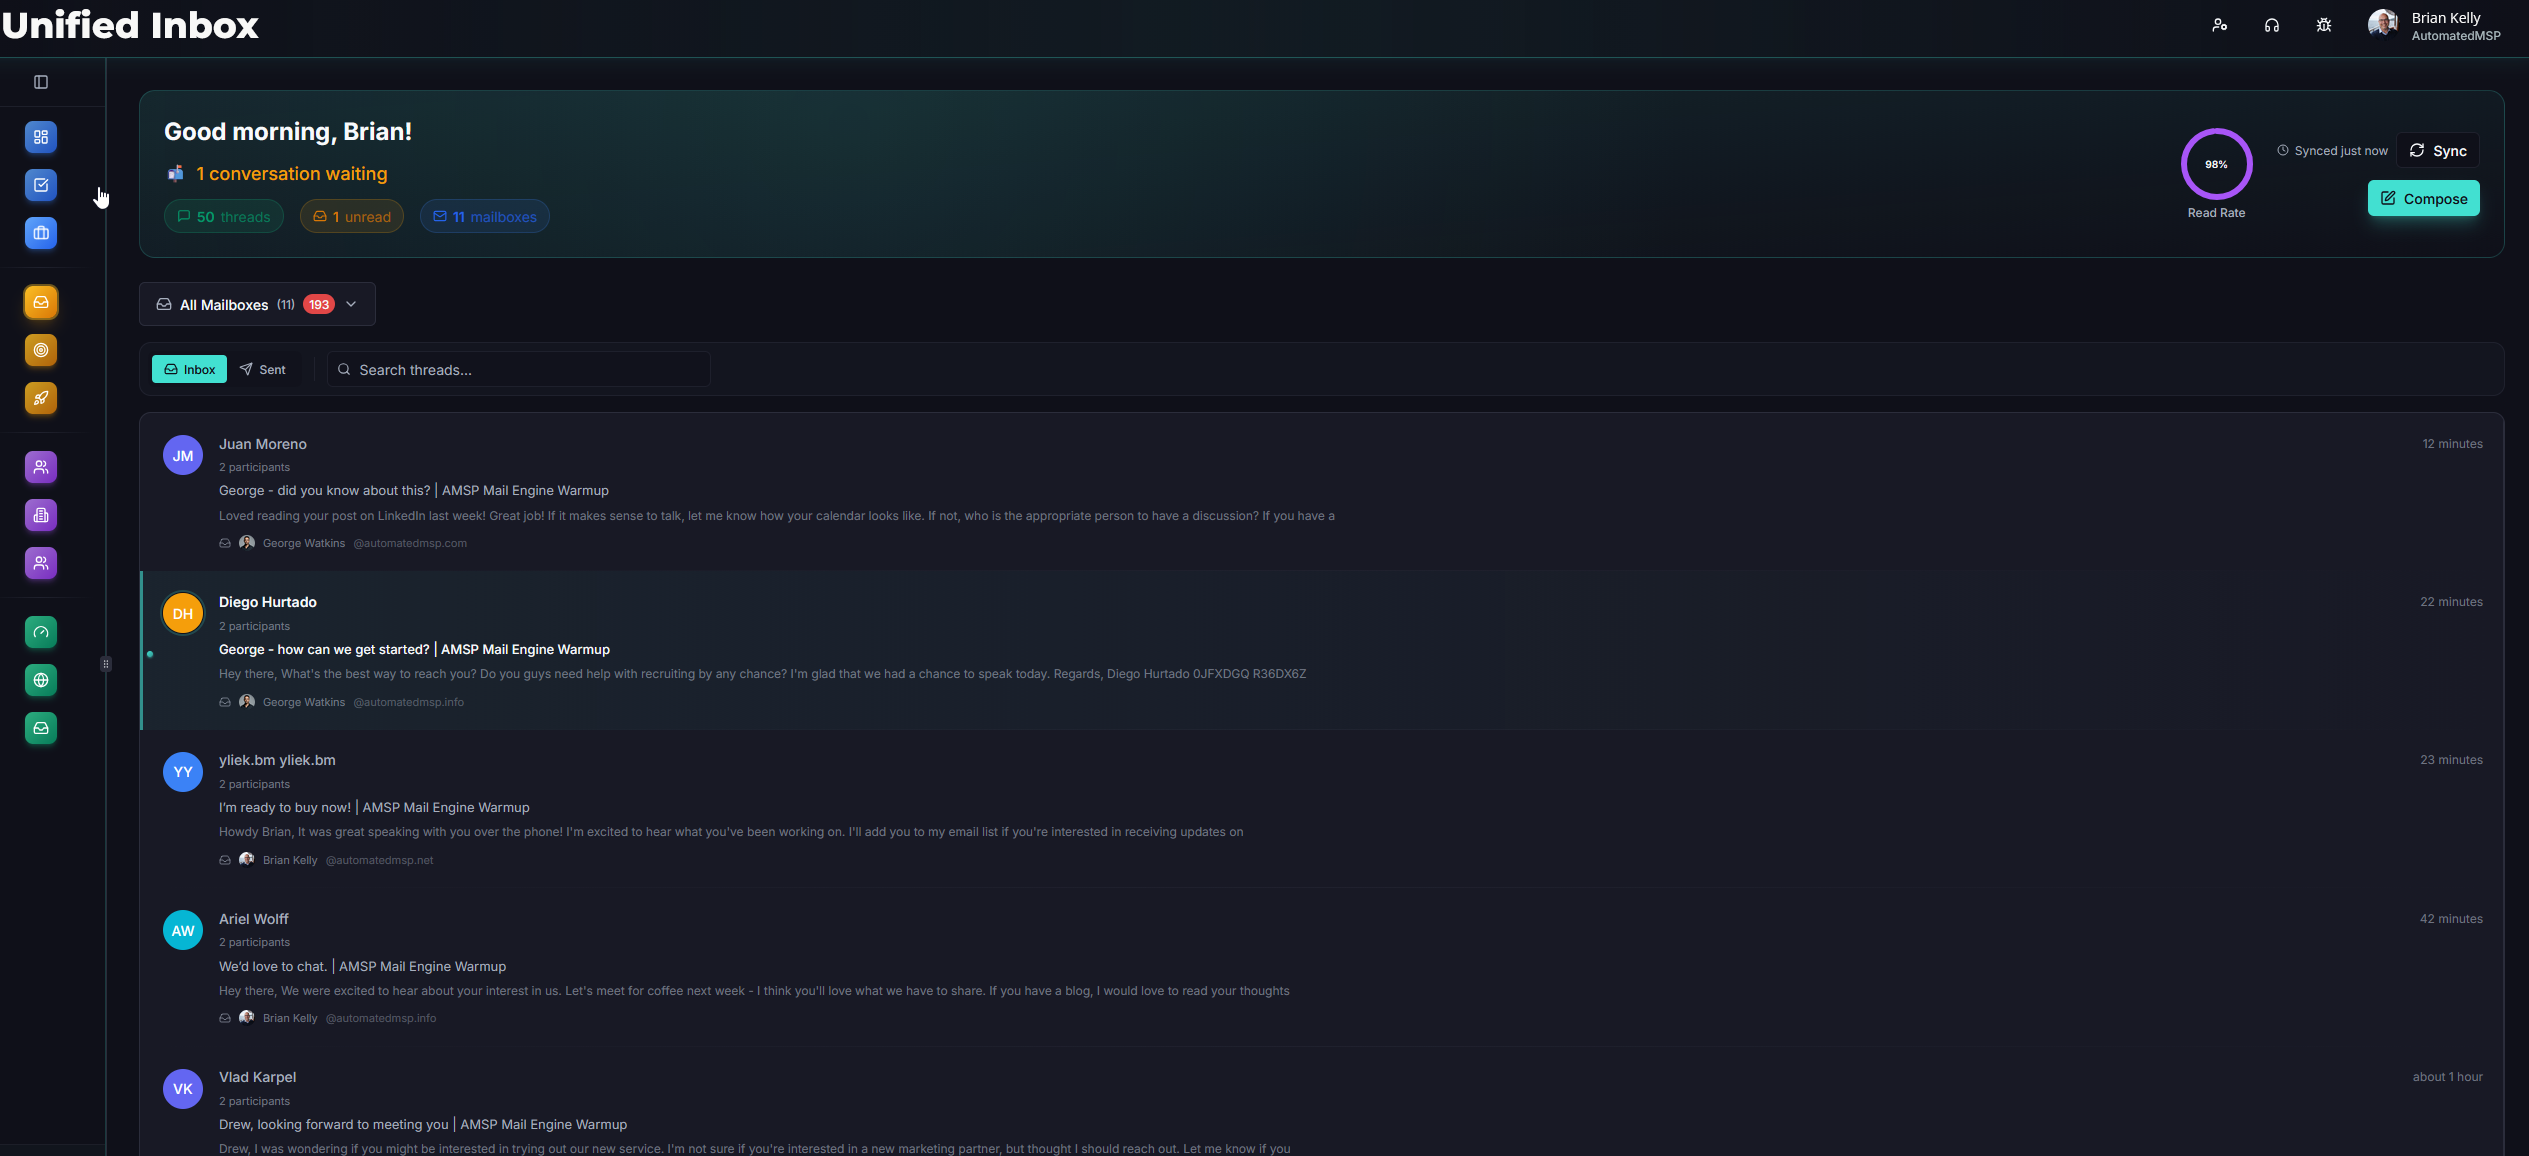Select the Inbox tab
This screenshot has width=2529, height=1156.
[189, 370]
